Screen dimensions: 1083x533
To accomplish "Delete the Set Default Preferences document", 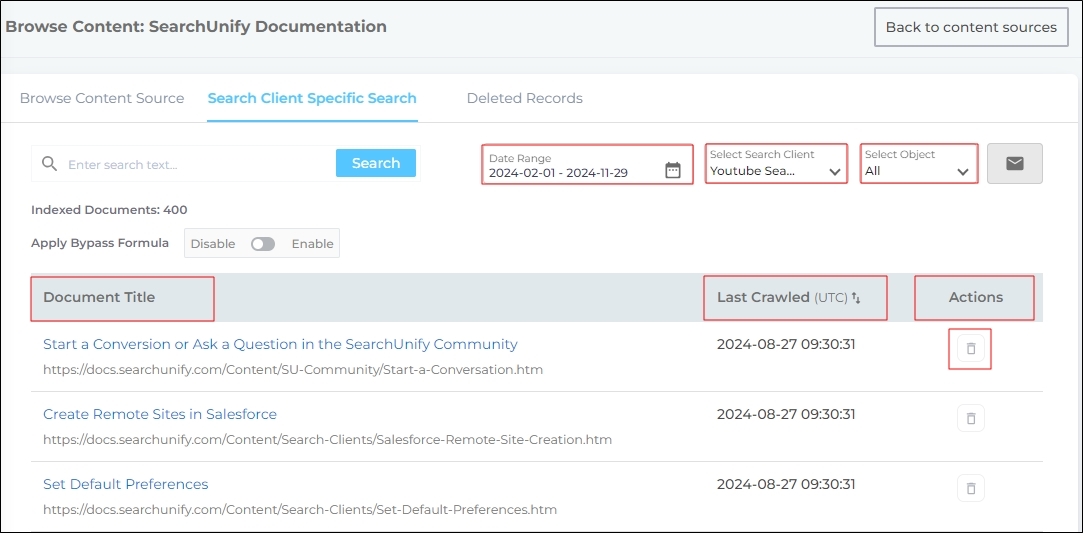I will click(970, 488).
